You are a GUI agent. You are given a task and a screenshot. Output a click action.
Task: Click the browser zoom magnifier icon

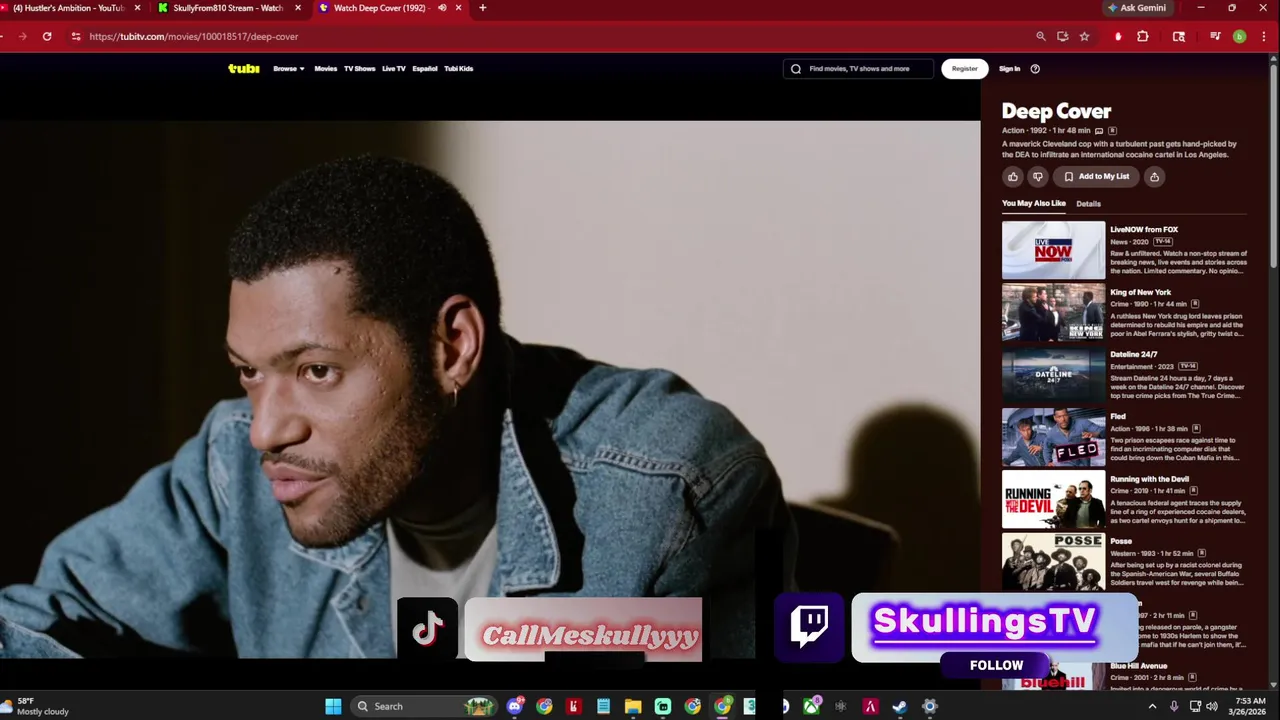[1041, 36]
